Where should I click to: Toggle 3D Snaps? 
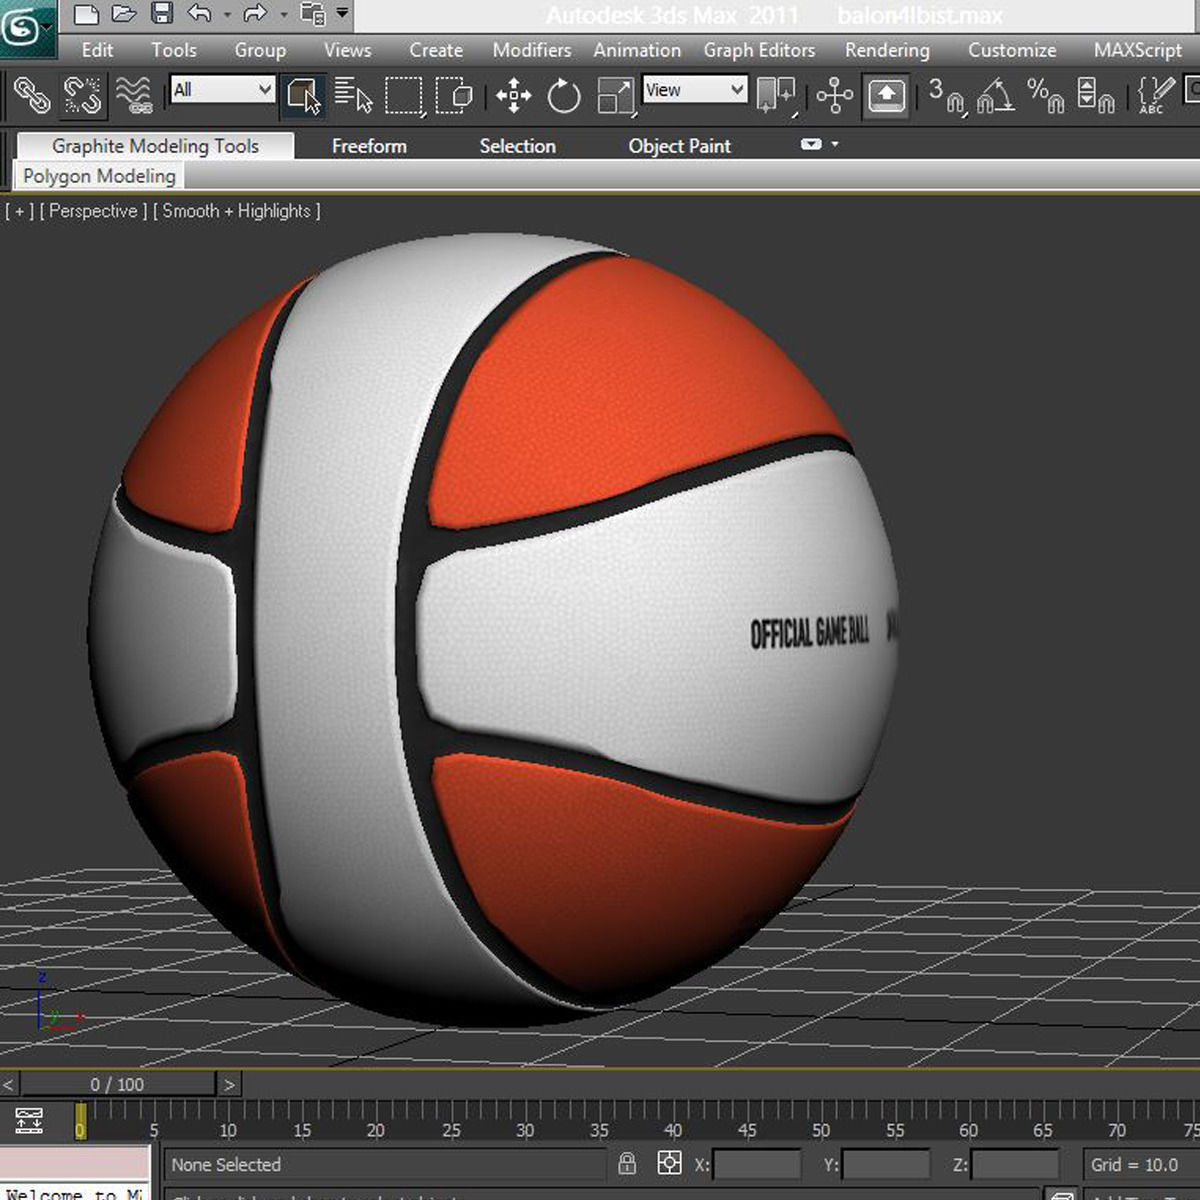point(945,96)
